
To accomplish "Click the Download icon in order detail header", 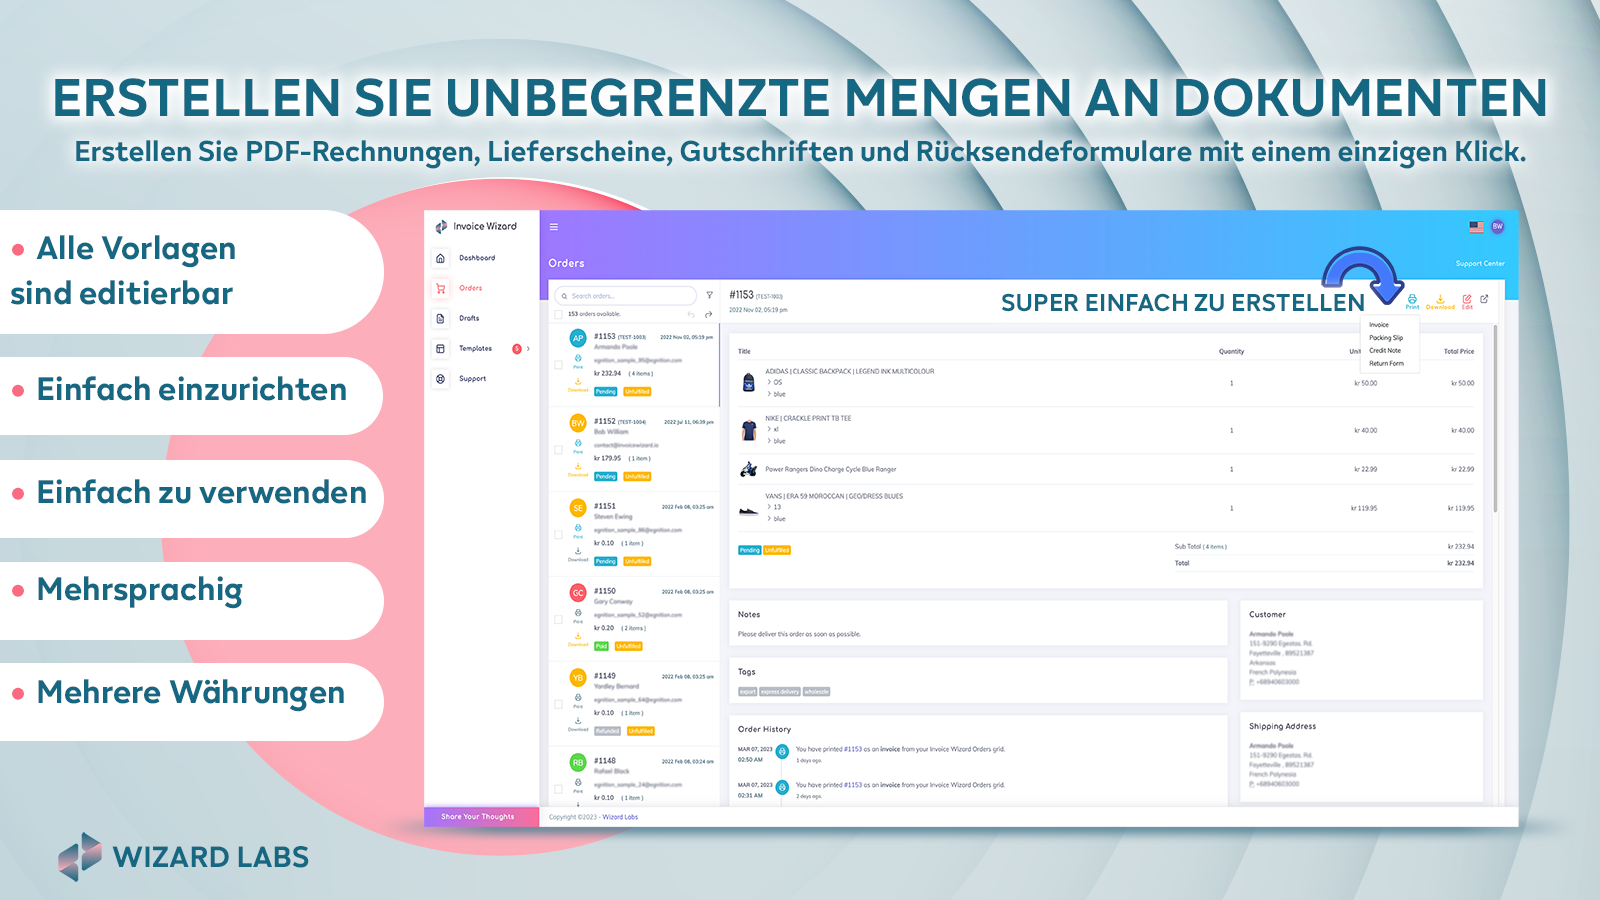I will (1440, 301).
